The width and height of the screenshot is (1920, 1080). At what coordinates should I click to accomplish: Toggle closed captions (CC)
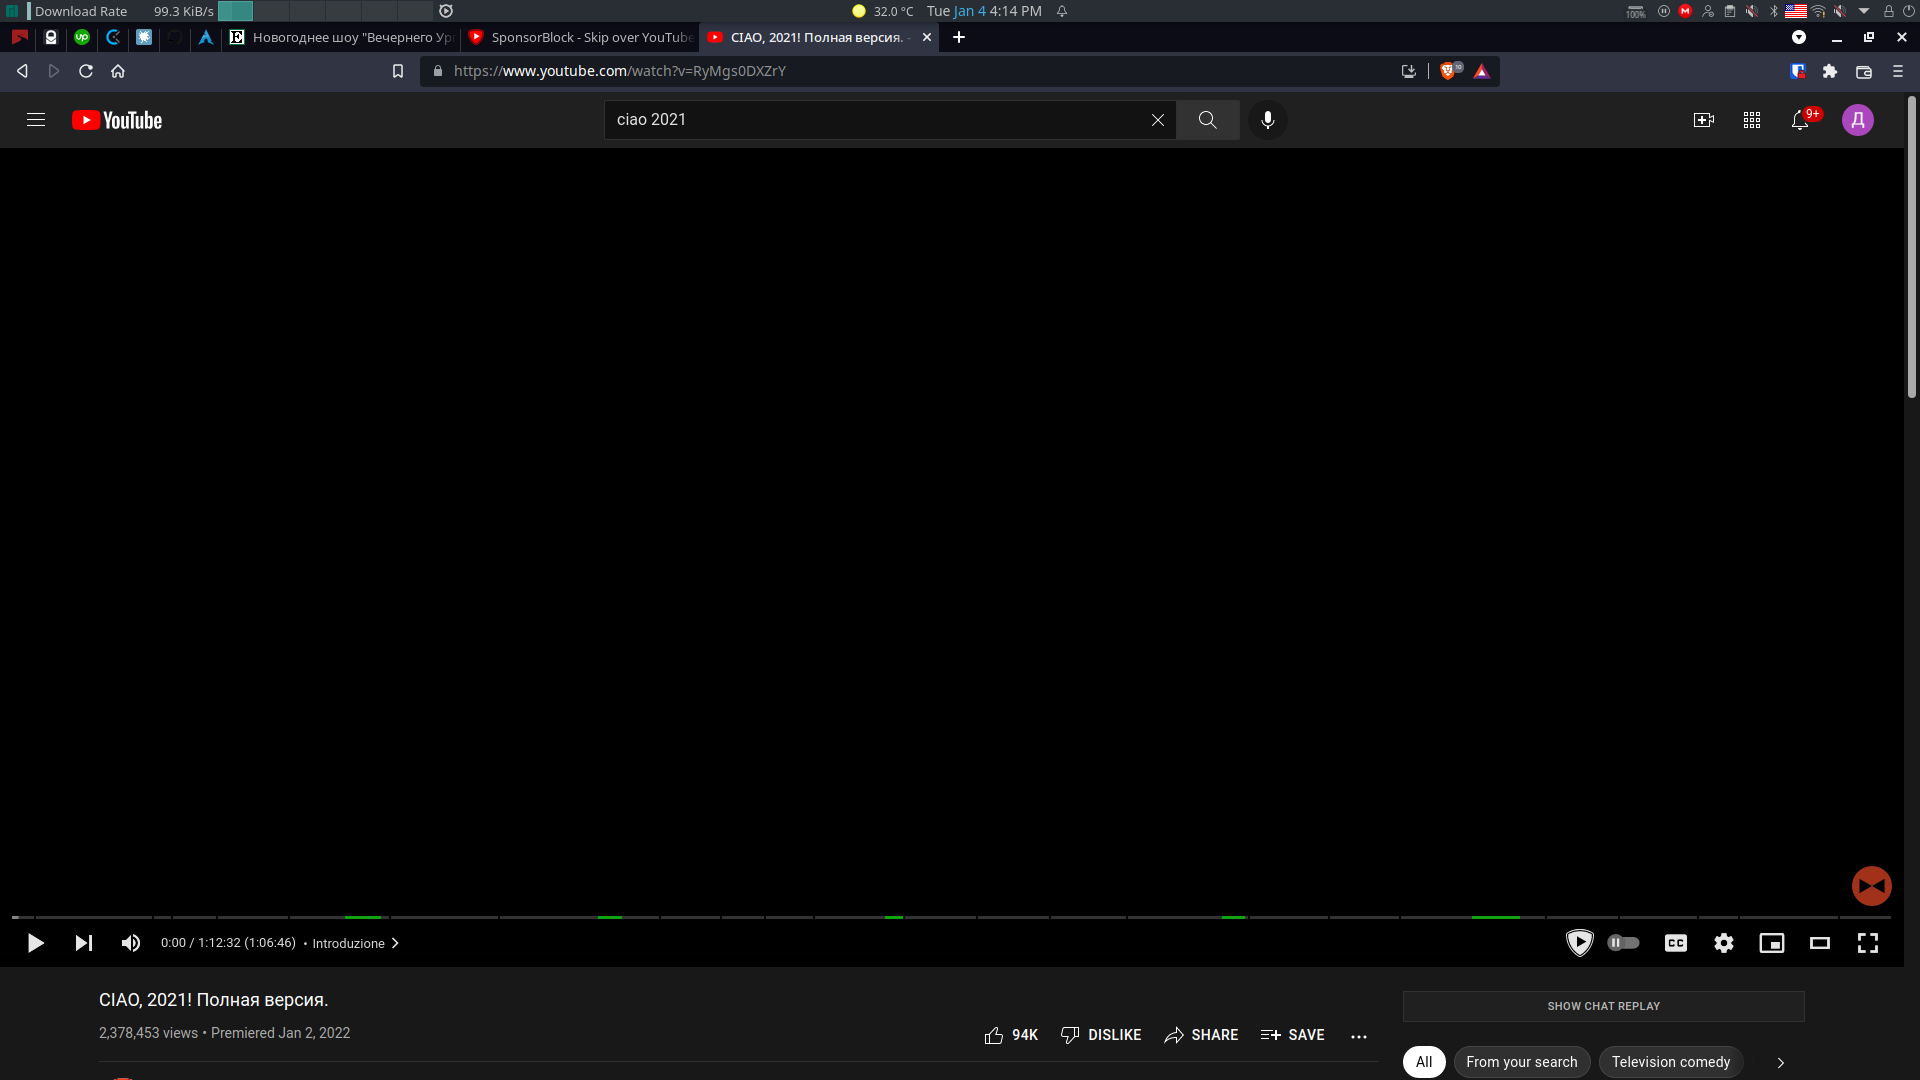click(1676, 943)
